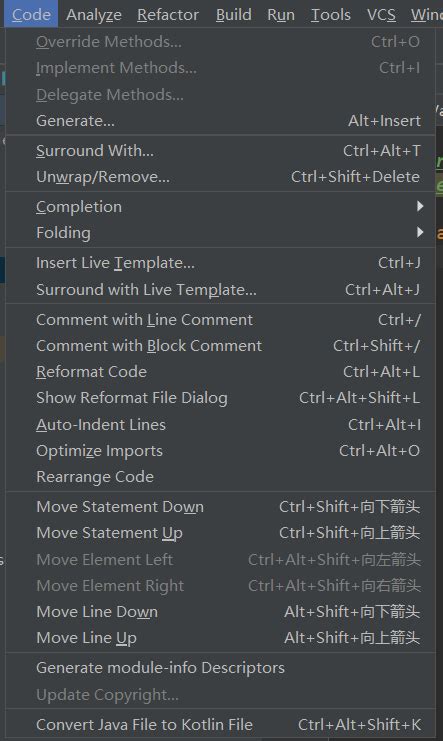Viewport: 443px width, 741px height.
Task: Expand the Folding submenu
Action: coord(220,233)
